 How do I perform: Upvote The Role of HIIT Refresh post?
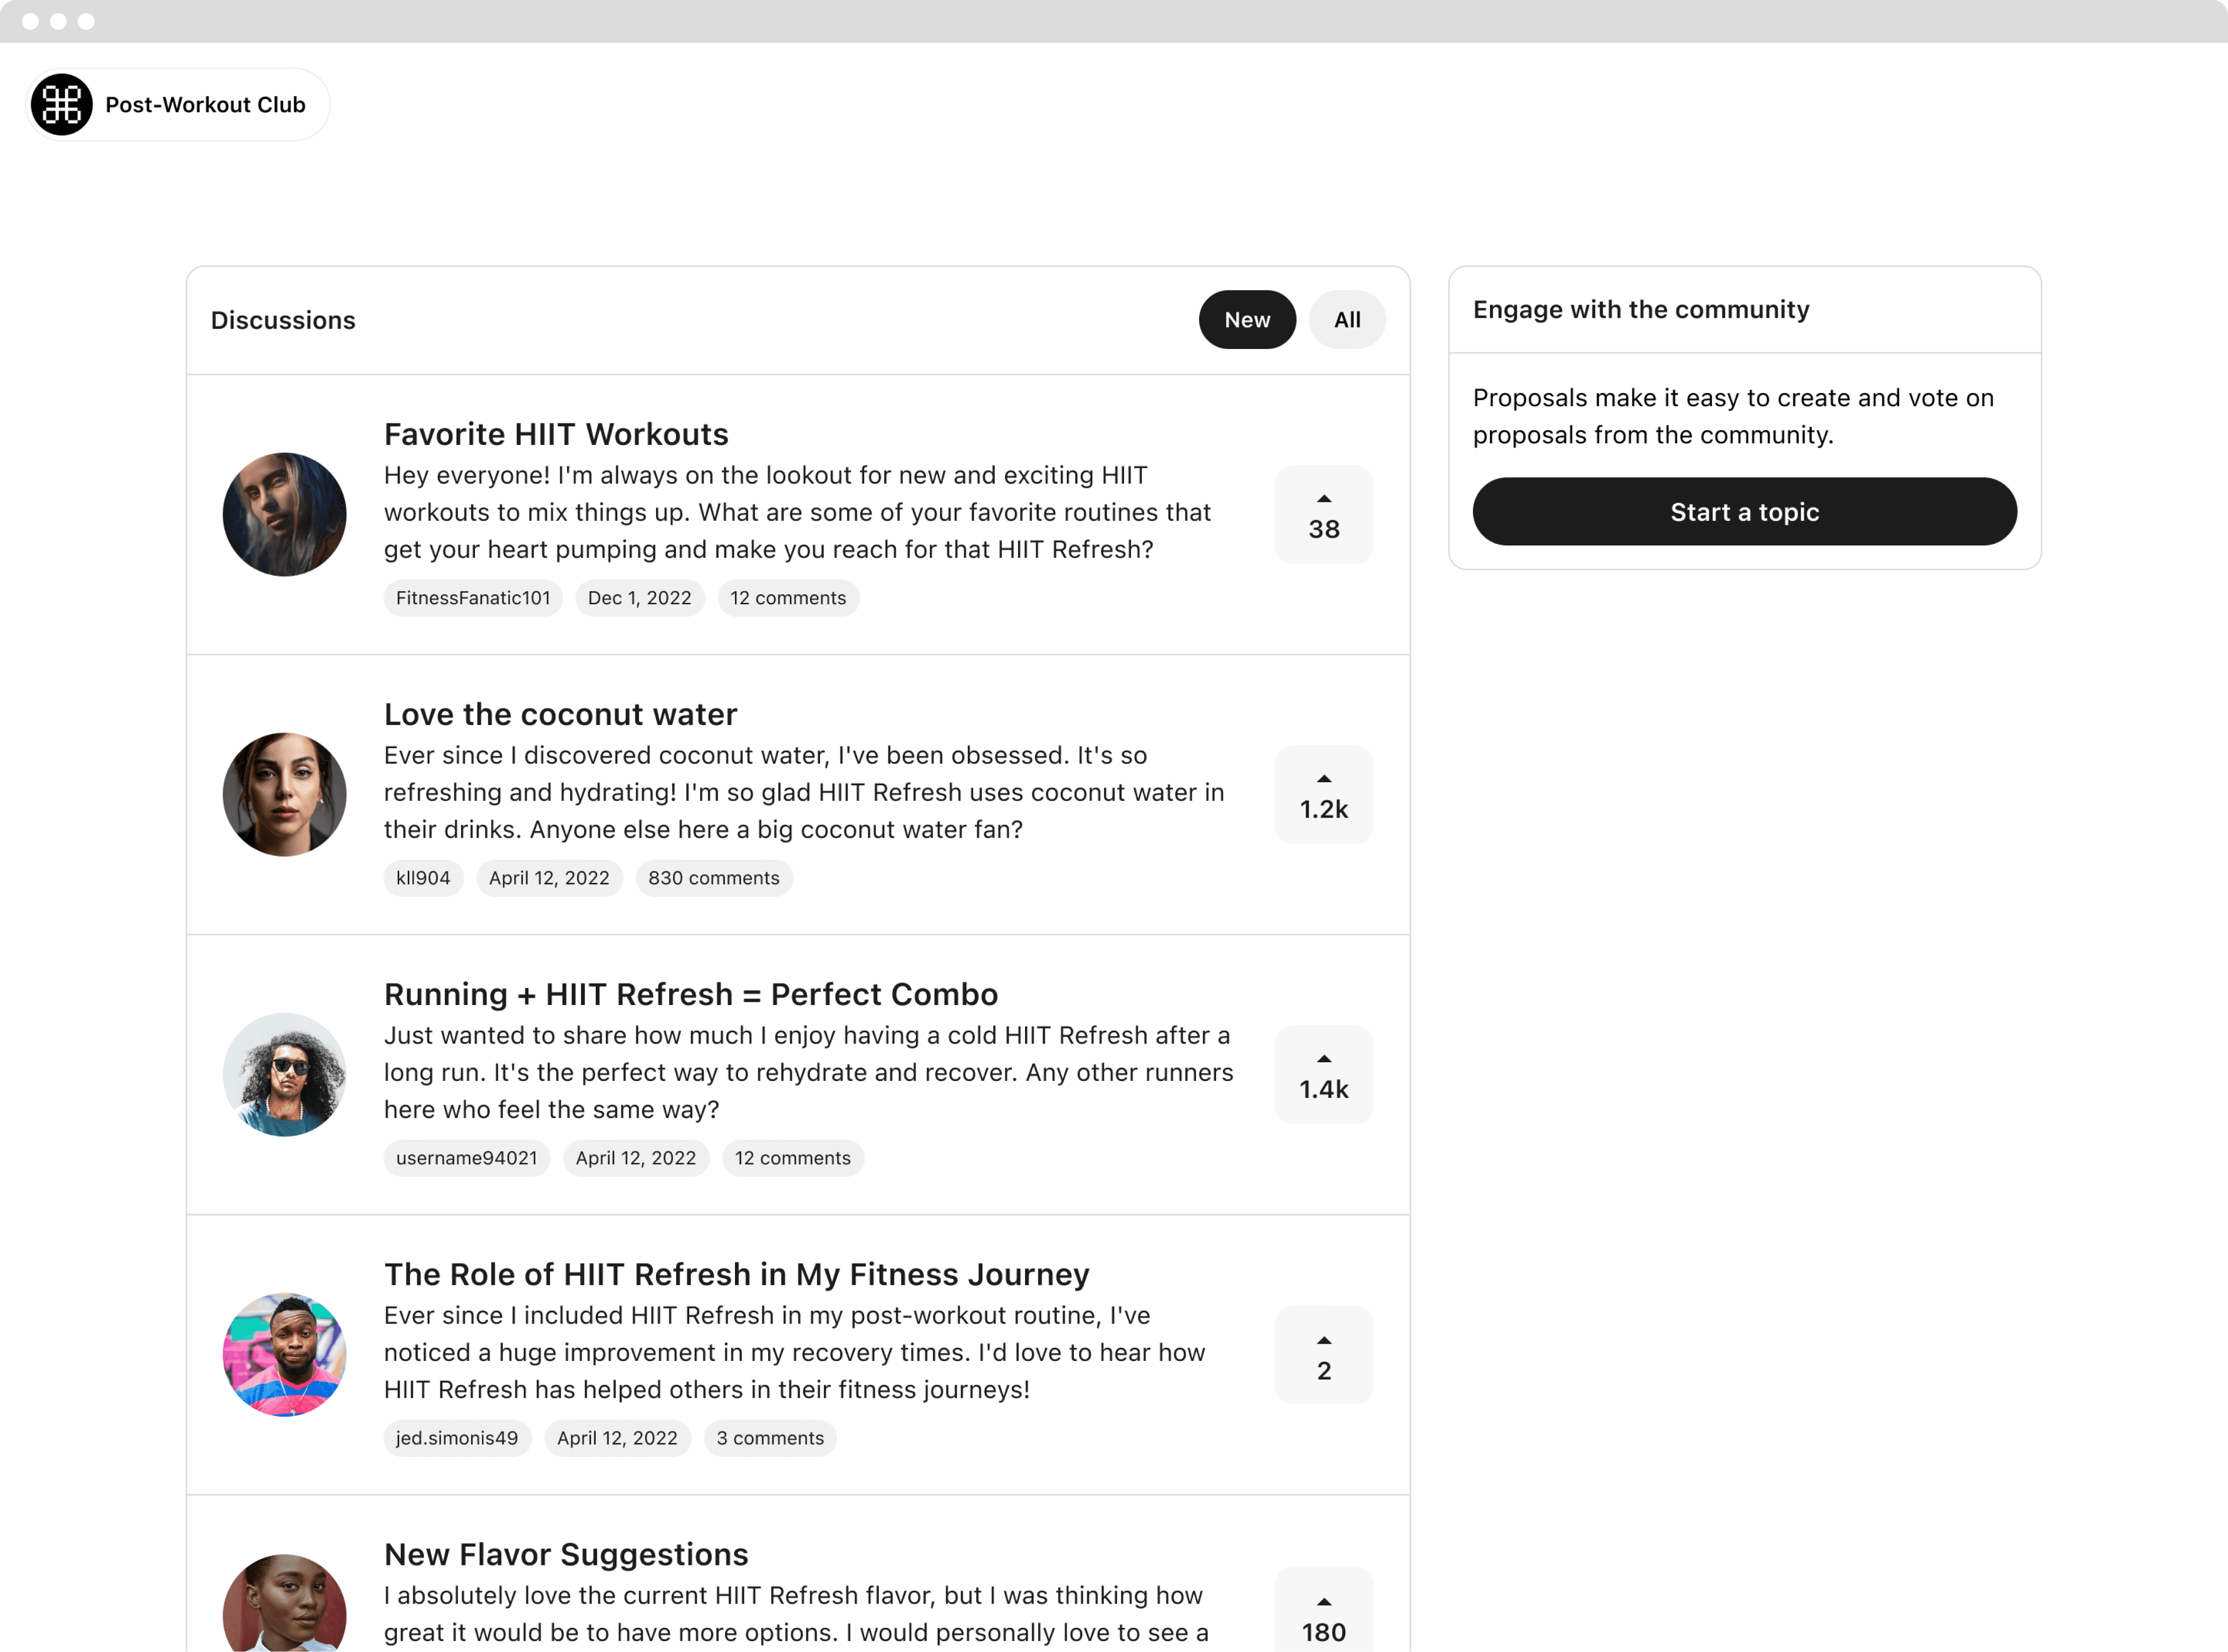(x=1323, y=1354)
